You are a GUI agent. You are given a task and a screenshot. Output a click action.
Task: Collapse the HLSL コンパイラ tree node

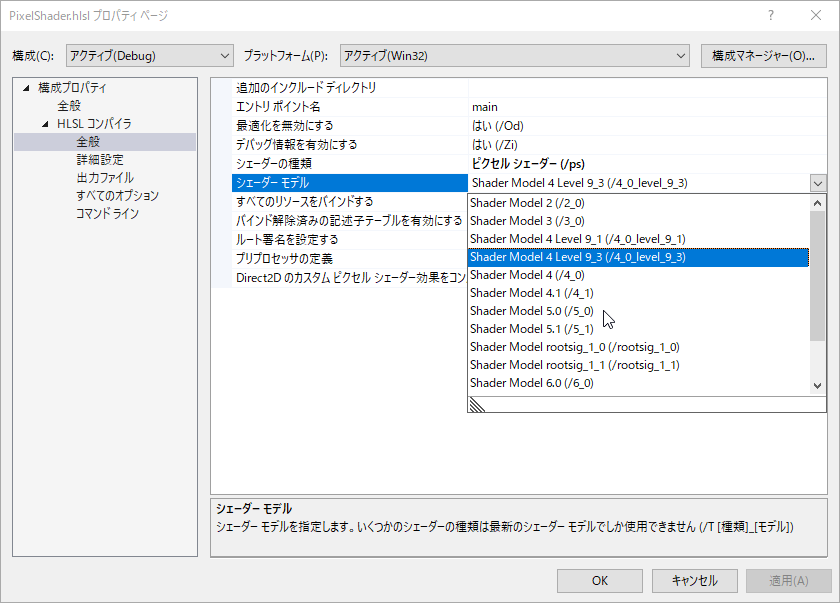(46, 124)
